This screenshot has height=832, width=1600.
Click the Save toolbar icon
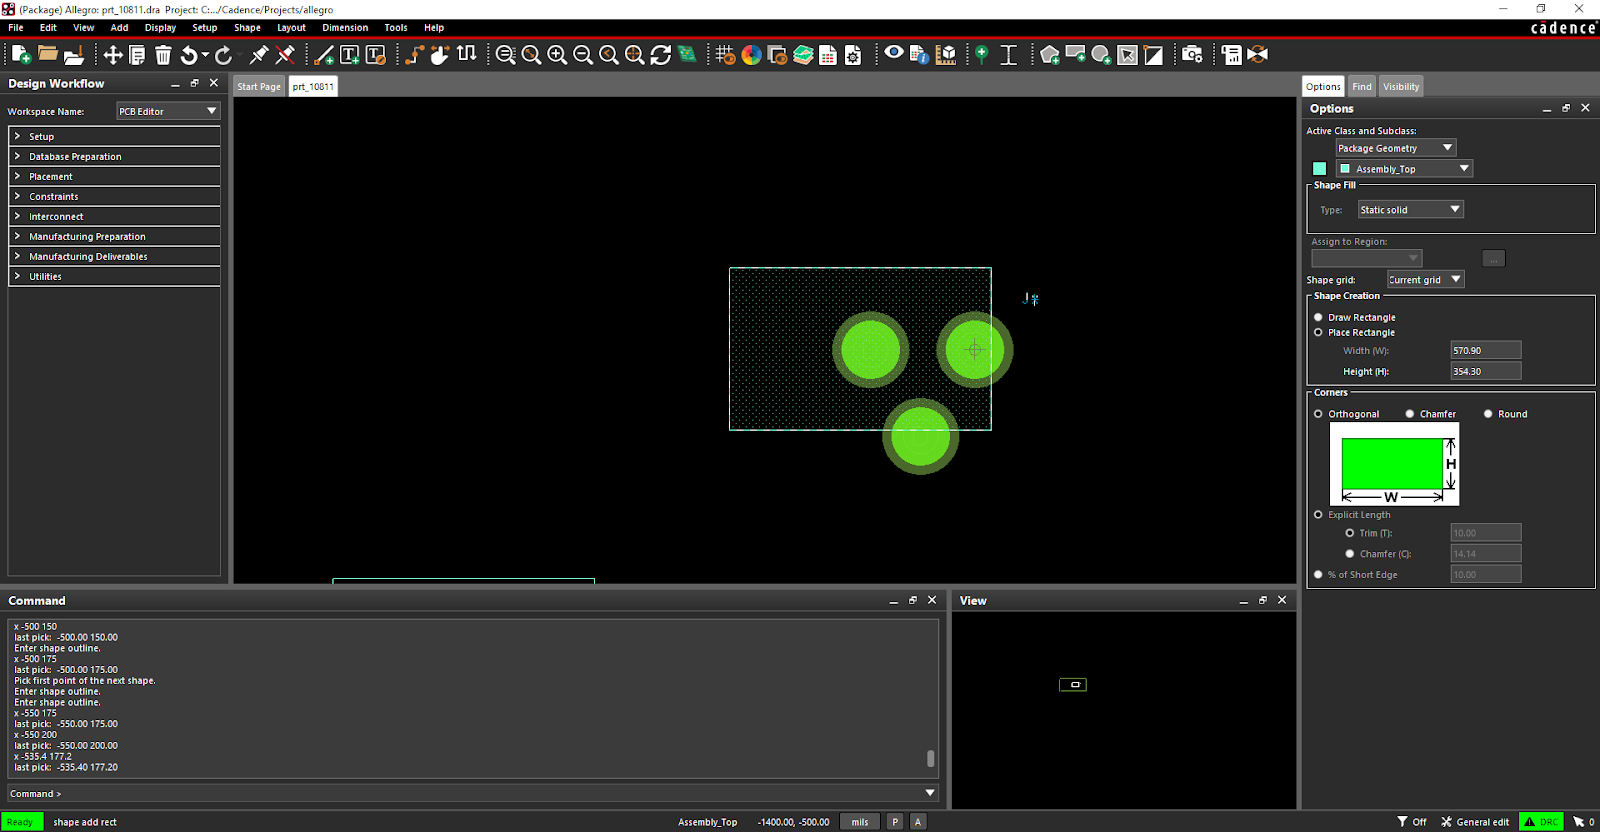pos(73,55)
